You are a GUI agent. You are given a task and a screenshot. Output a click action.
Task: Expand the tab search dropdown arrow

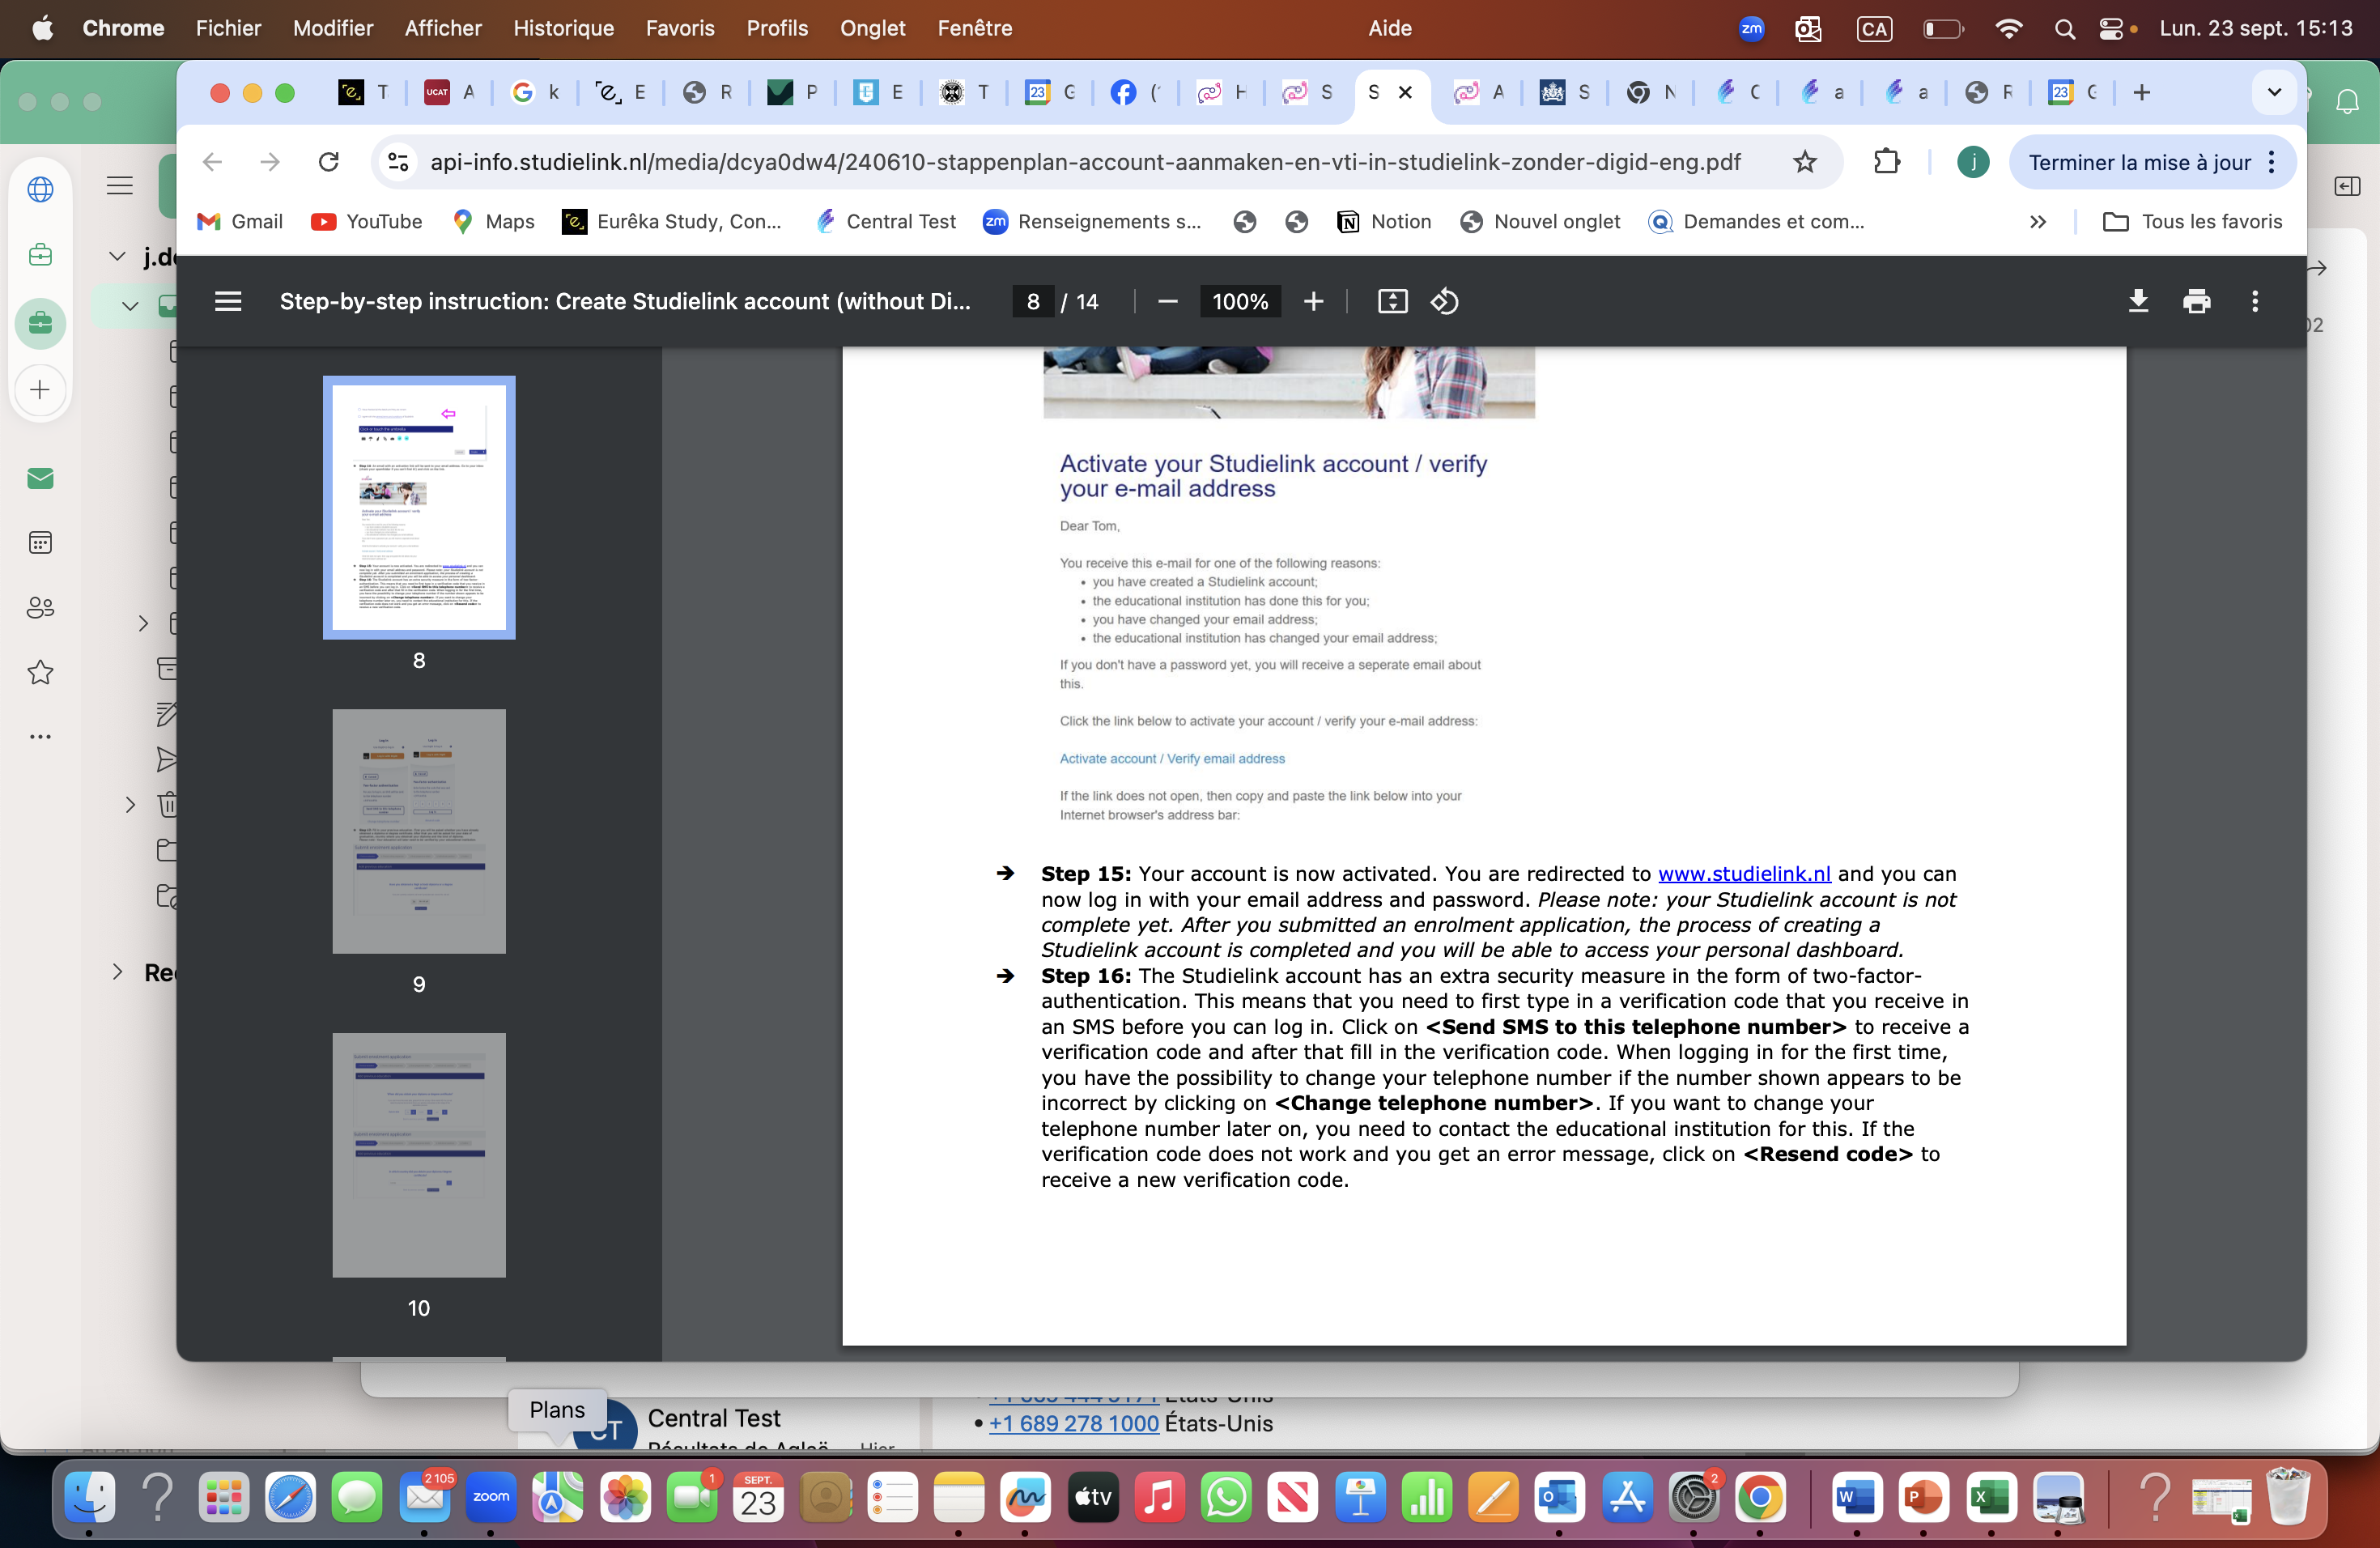(x=2274, y=93)
